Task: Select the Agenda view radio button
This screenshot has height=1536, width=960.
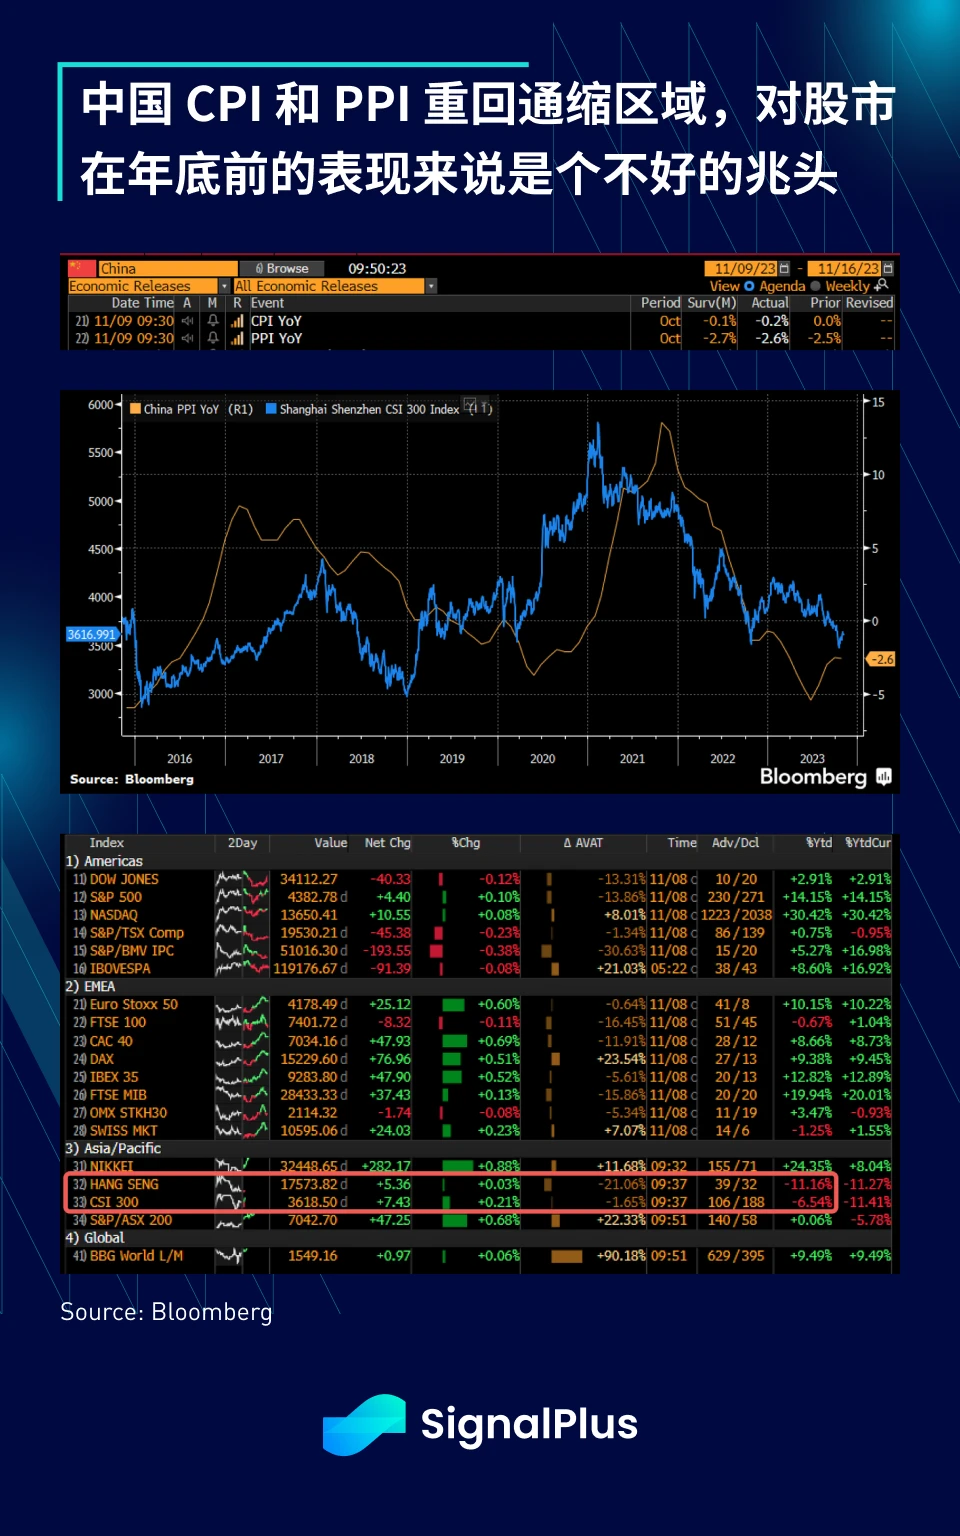Action: [x=749, y=286]
